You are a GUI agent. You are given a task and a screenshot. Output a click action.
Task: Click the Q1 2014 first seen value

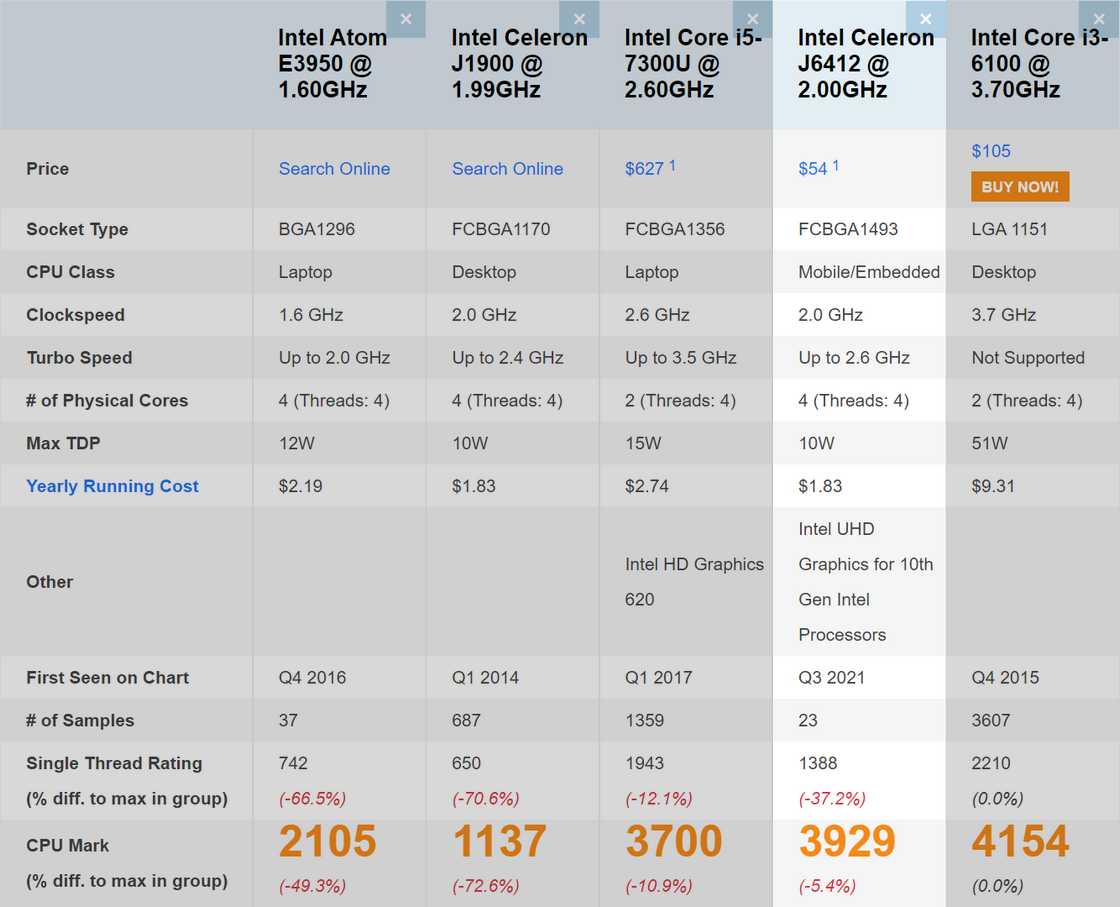coord(485,678)
